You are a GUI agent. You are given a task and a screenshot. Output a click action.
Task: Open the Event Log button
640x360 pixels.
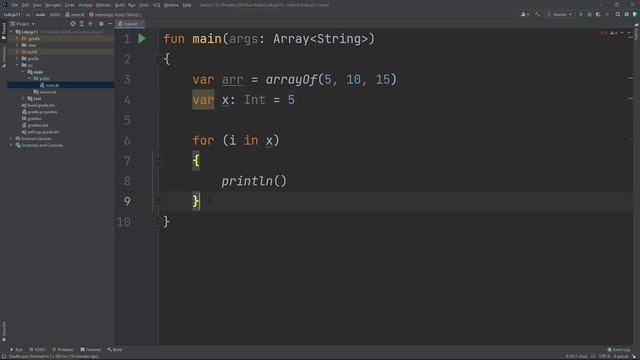point(619,349)
